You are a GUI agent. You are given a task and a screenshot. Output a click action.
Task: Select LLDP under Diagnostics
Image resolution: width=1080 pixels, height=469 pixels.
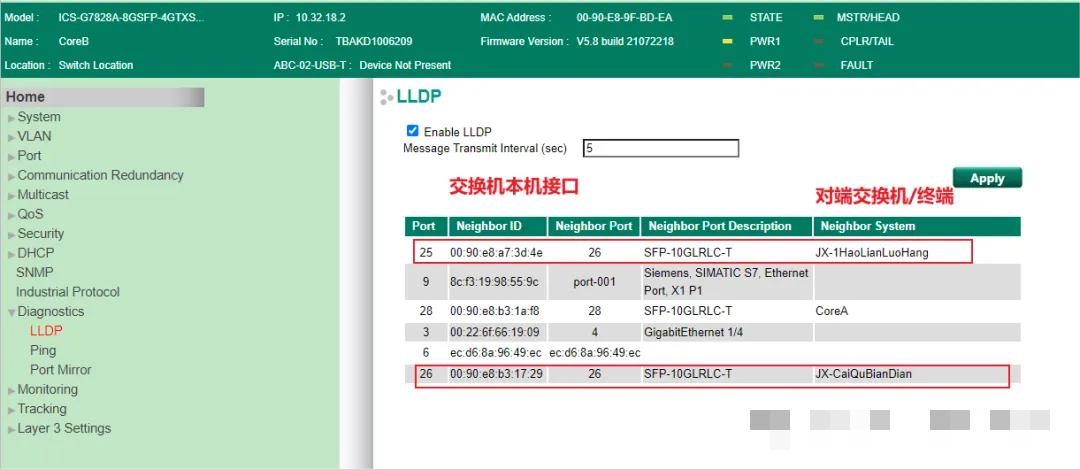point(46,331)
